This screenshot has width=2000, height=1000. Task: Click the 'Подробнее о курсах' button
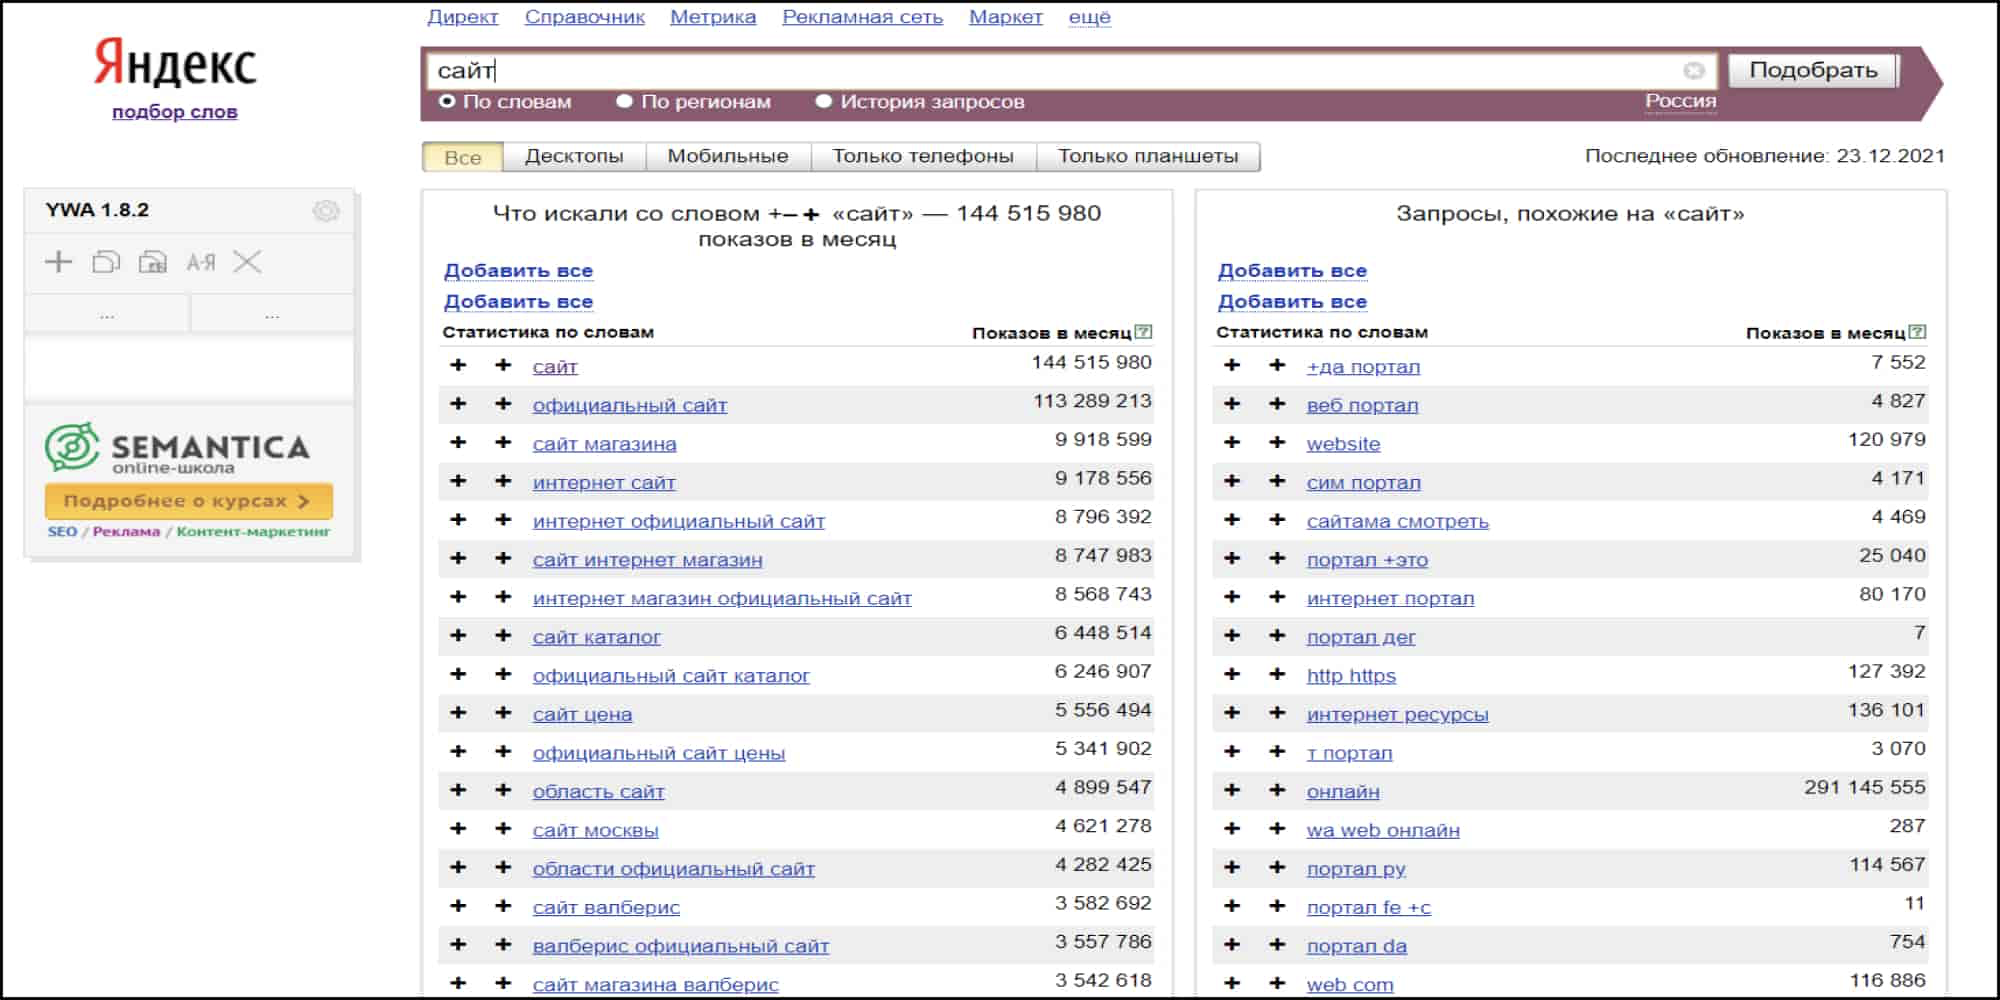188,501
